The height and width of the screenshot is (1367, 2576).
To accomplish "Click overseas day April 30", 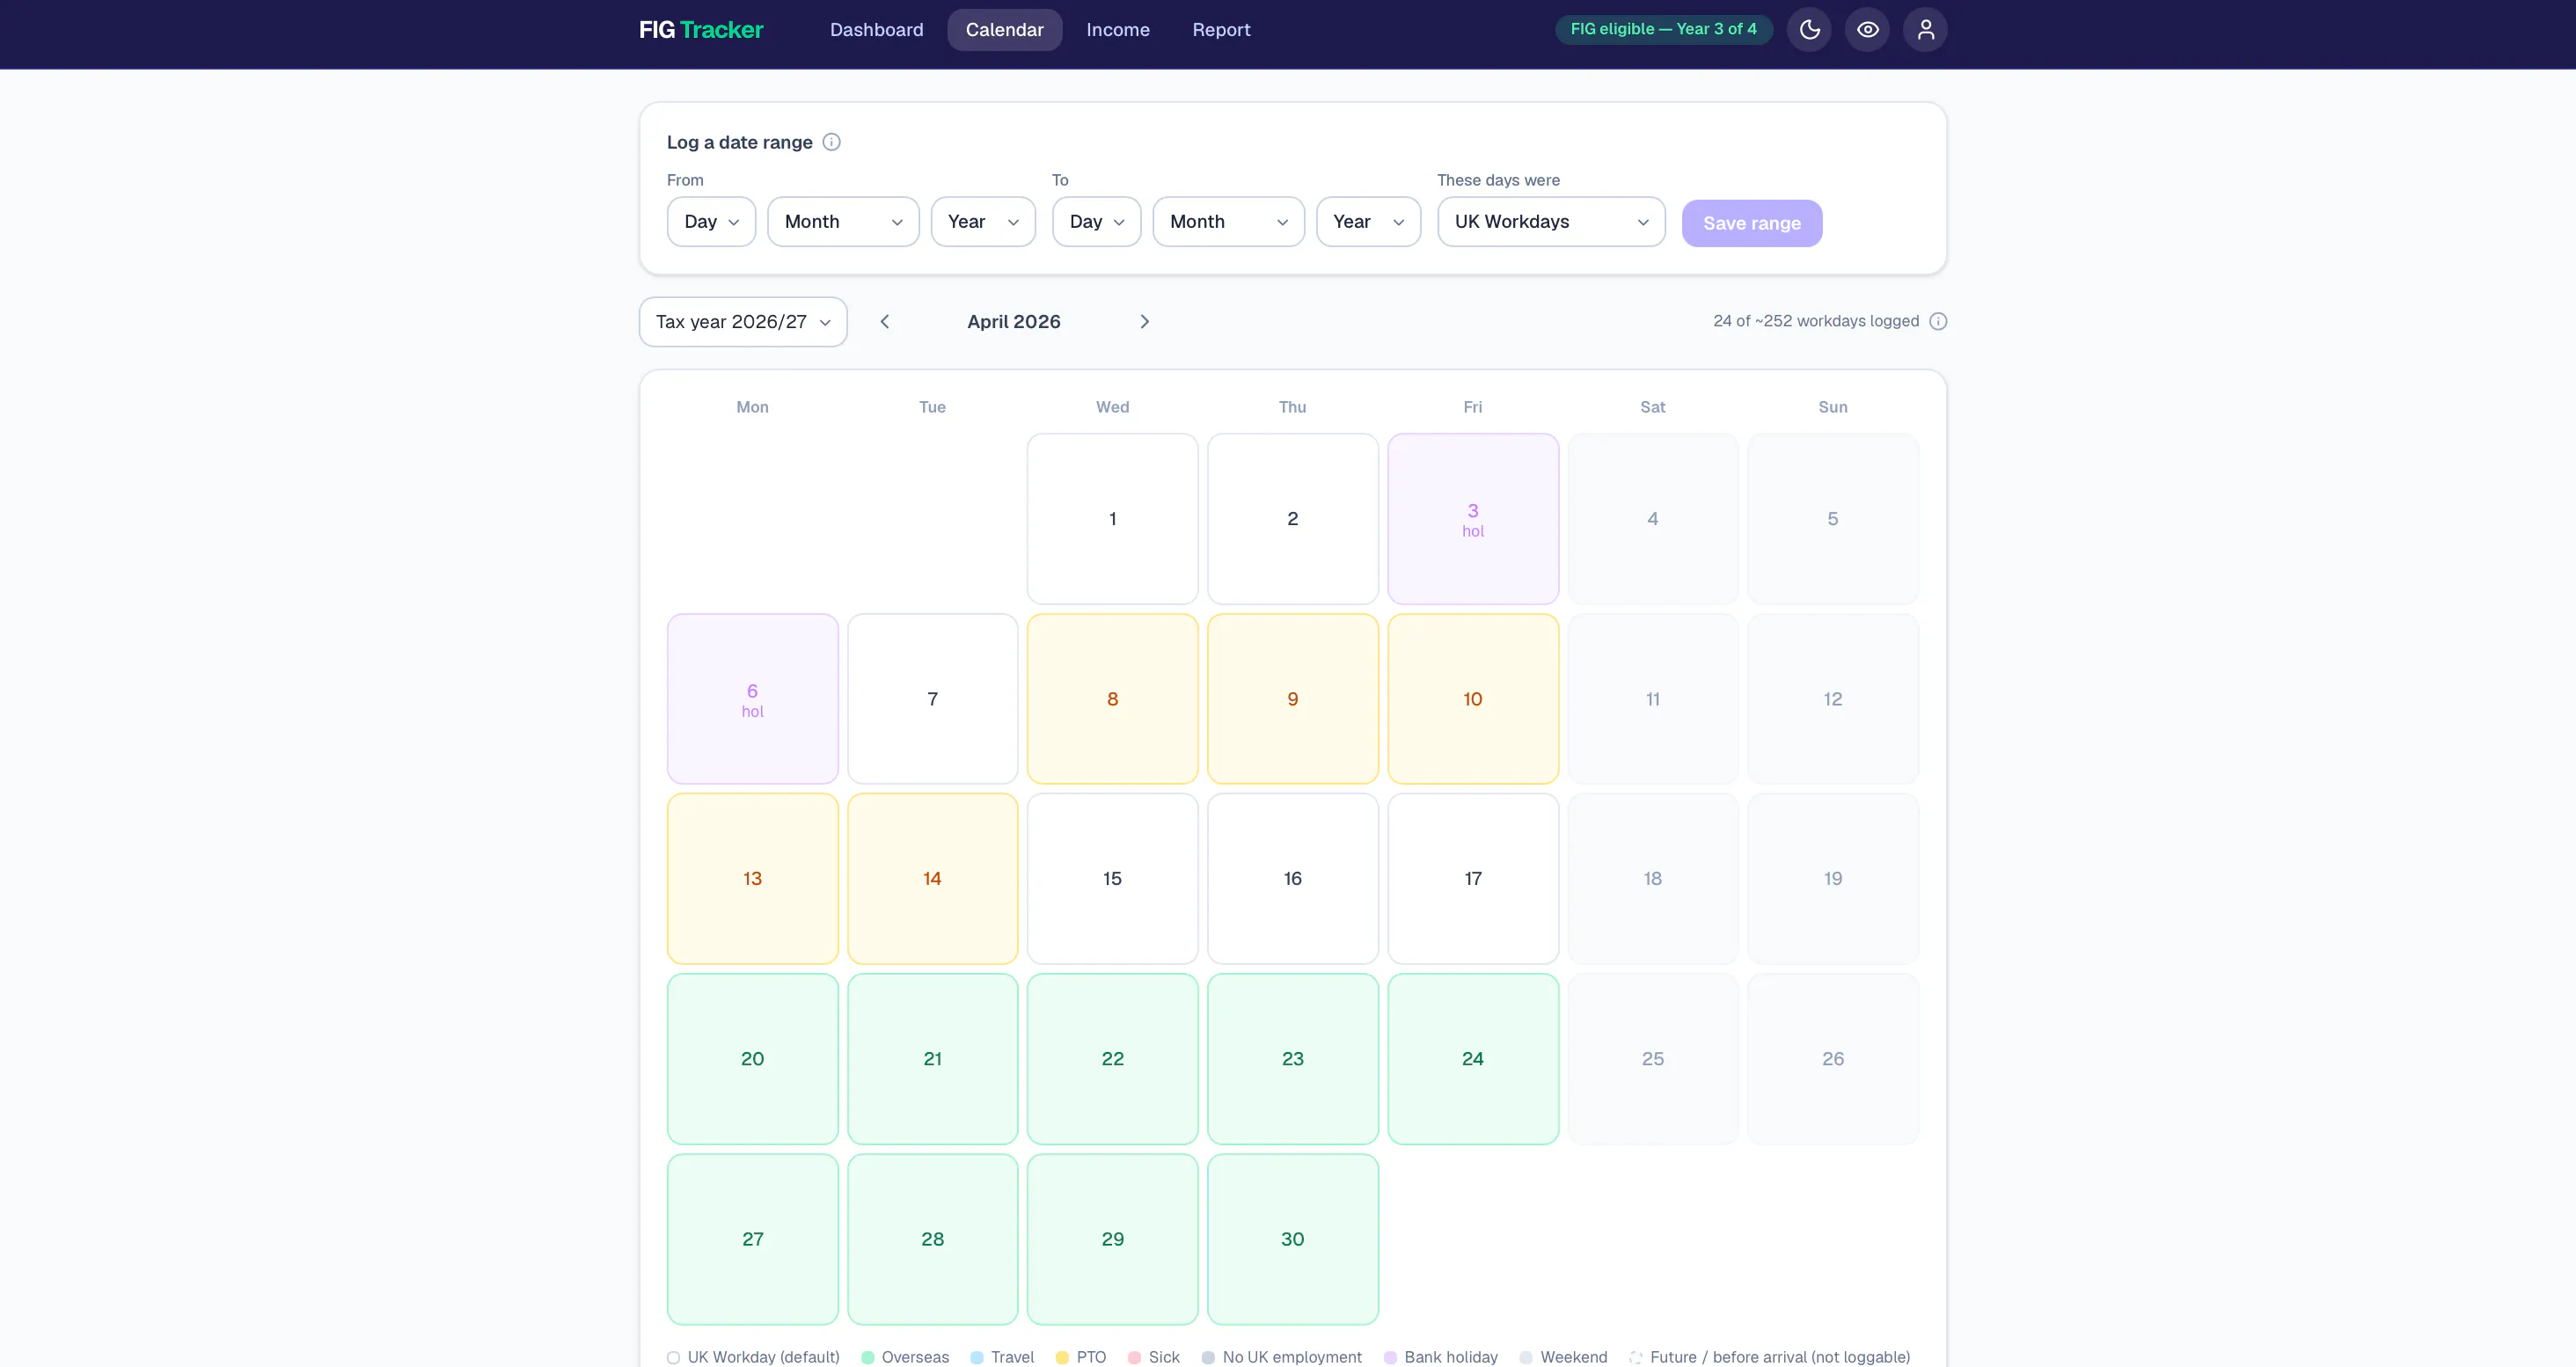I will coord(1292,1239).
